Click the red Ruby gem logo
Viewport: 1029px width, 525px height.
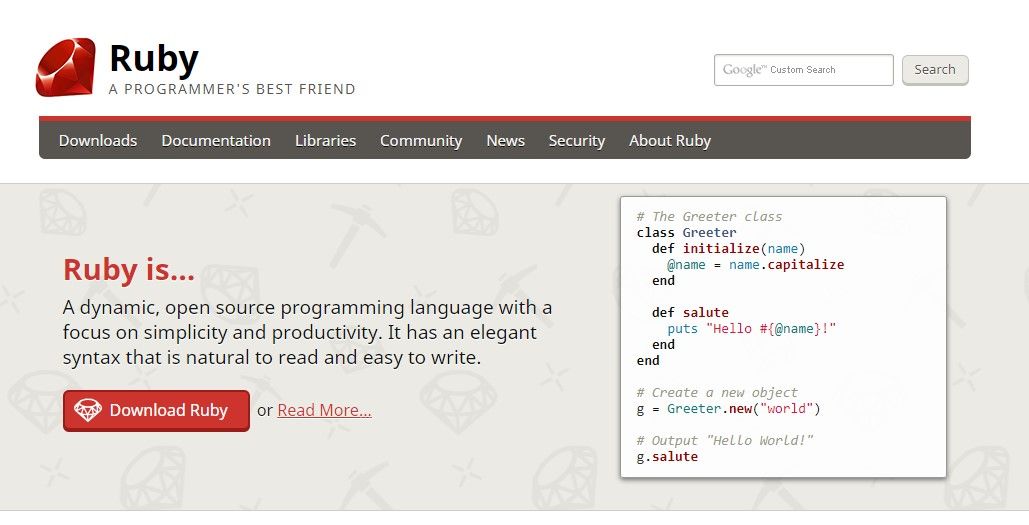tap(66, 68)
